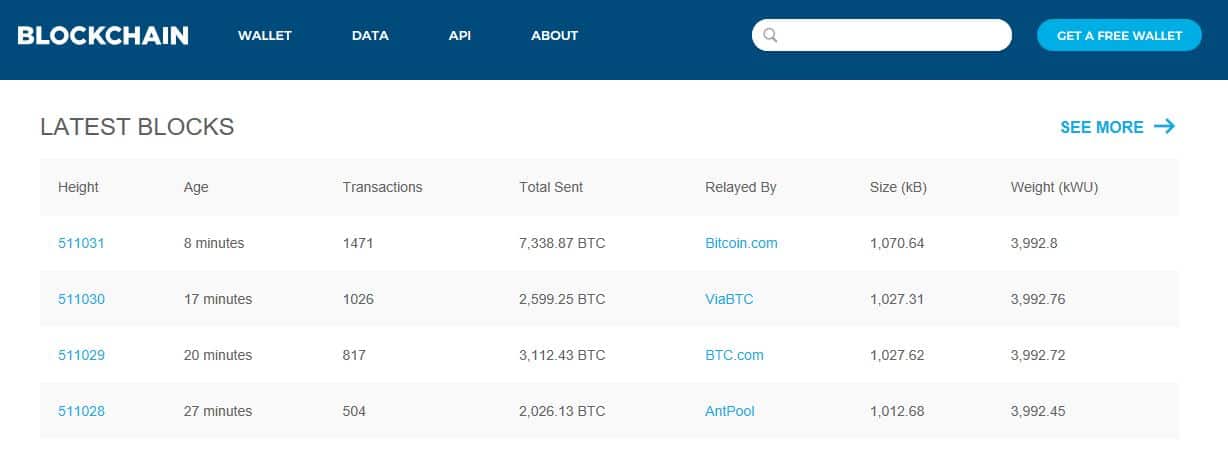The height and width of the screenshot is (466, 1228).
Task: Open the ABOUT menu
Action: click(555, 35)
